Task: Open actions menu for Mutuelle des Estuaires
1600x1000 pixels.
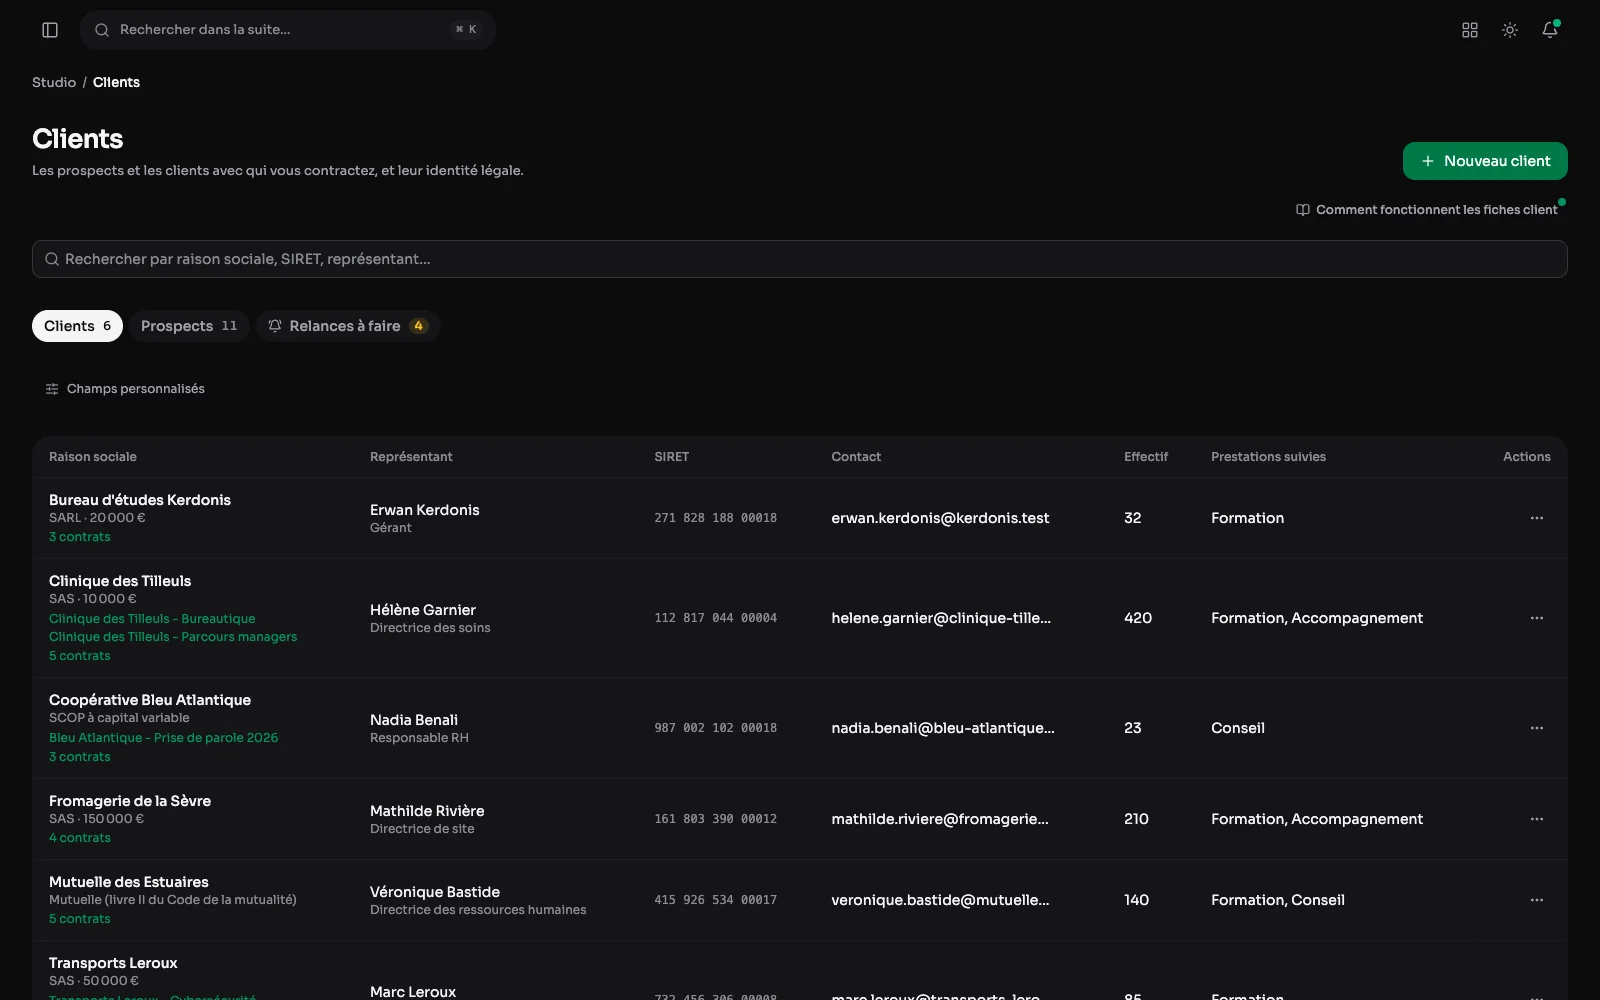Action: click(1537, 900)
